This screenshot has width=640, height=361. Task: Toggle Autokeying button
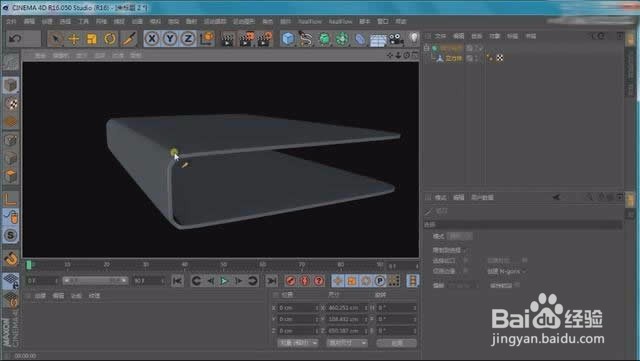pos(305,281)
